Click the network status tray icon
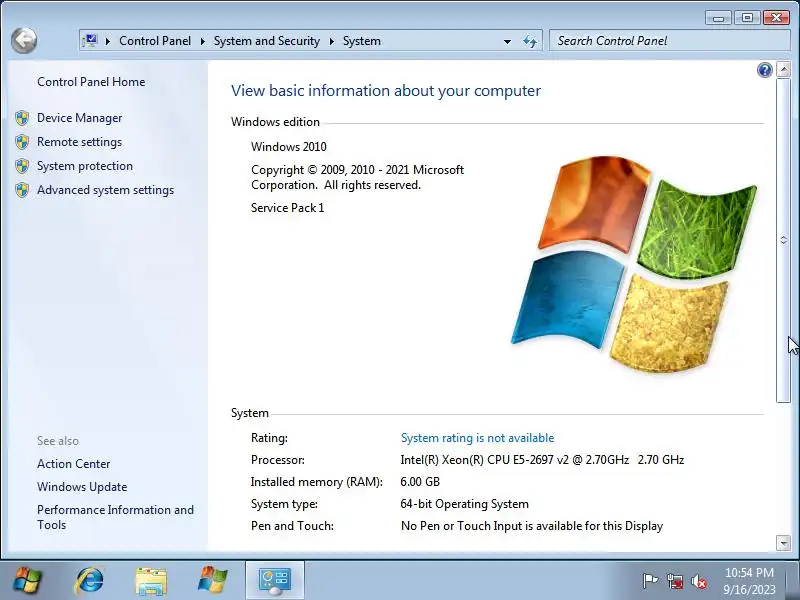This screenshot has width=800, height=600. point(674,581)
